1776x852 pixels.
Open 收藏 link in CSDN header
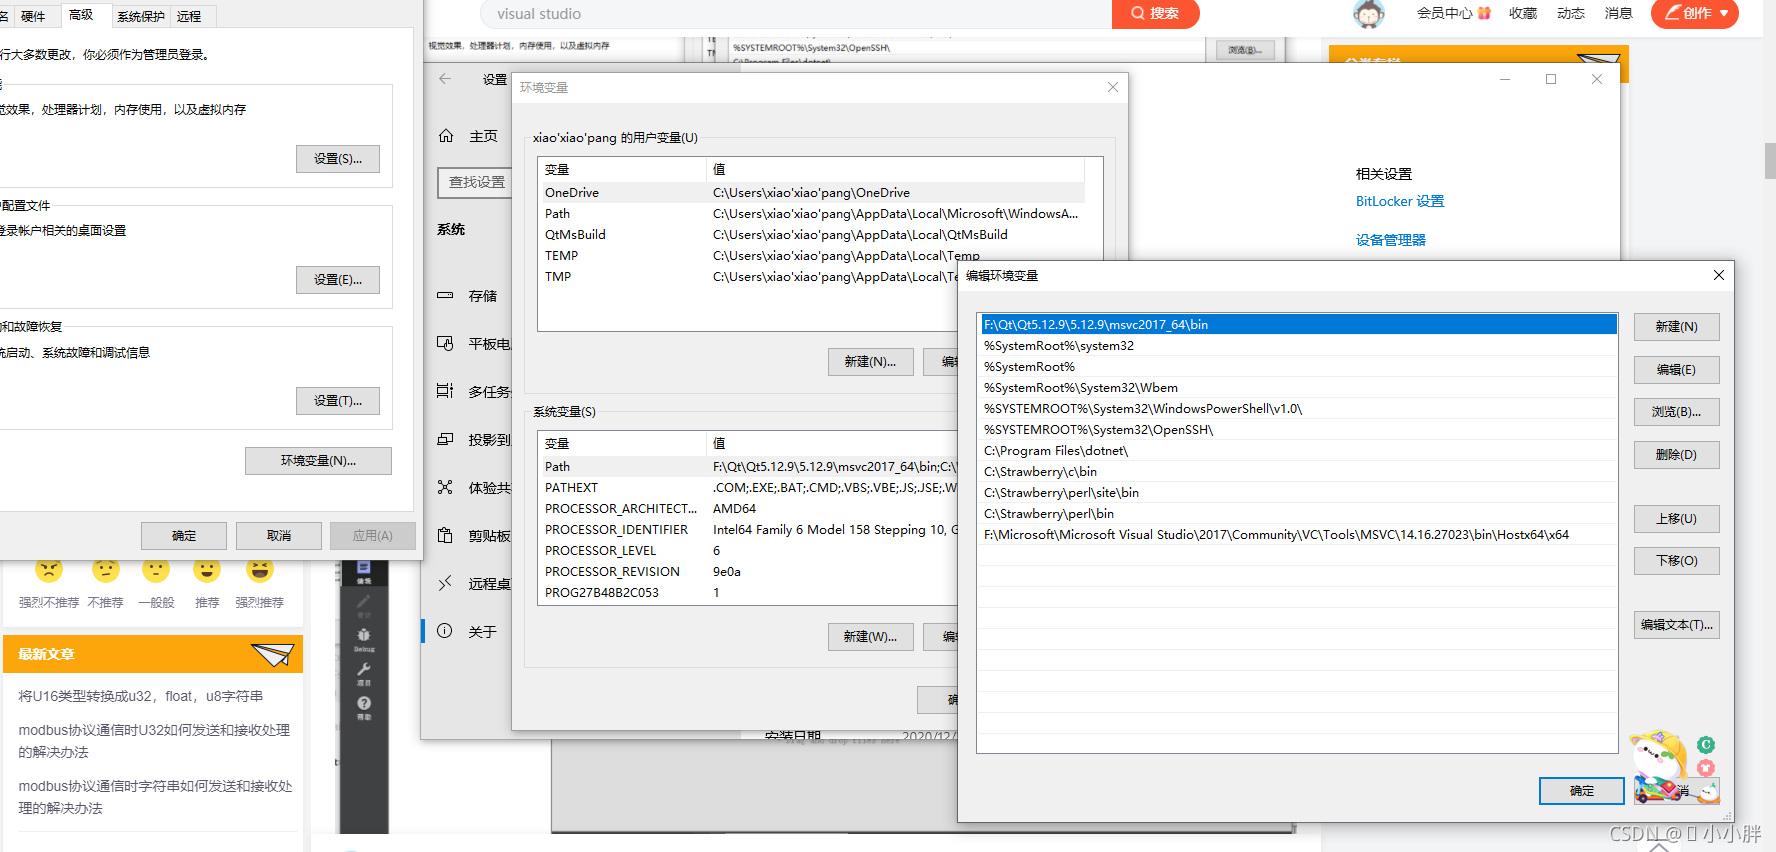pos(1523,13)
